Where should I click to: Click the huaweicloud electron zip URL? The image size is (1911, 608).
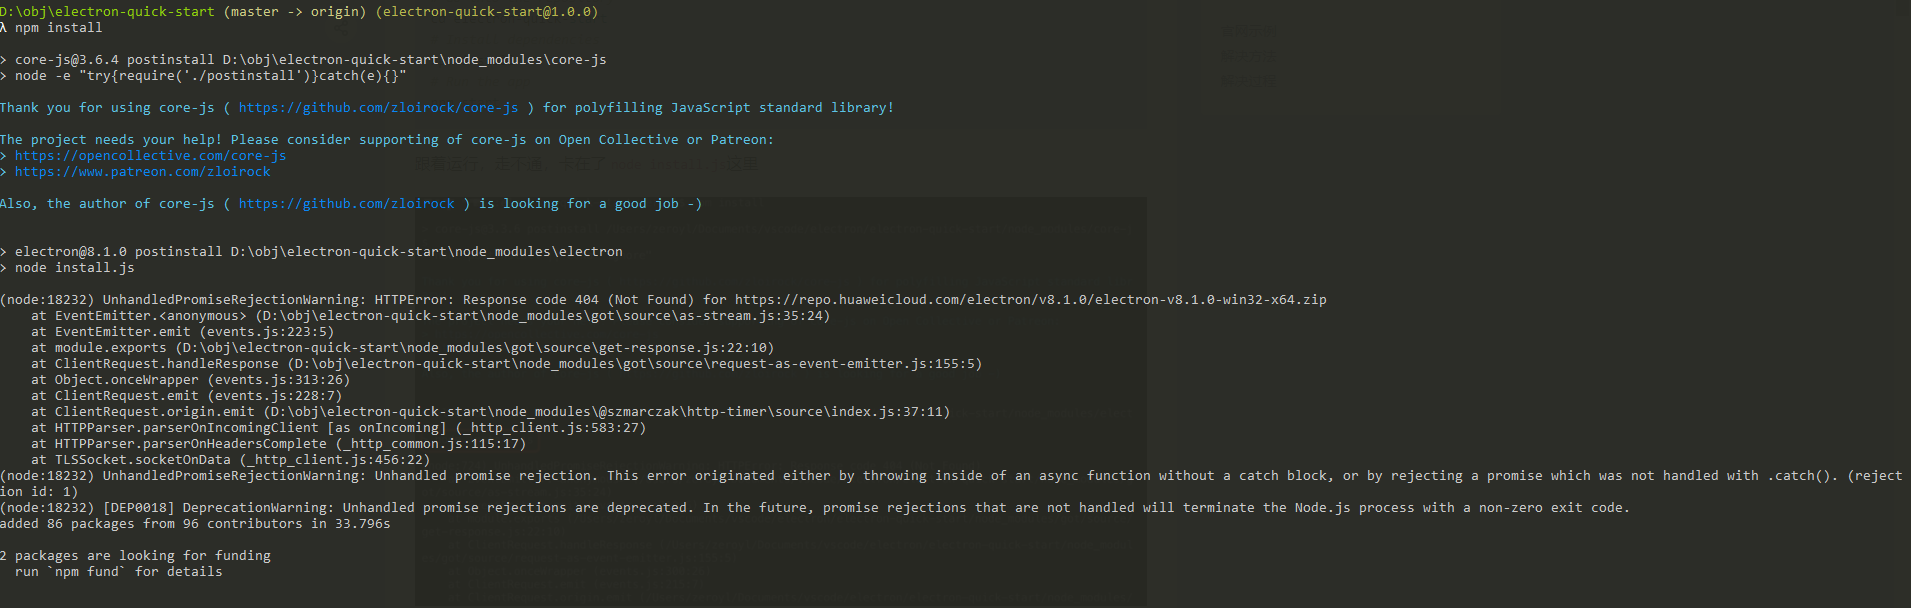1031,300
